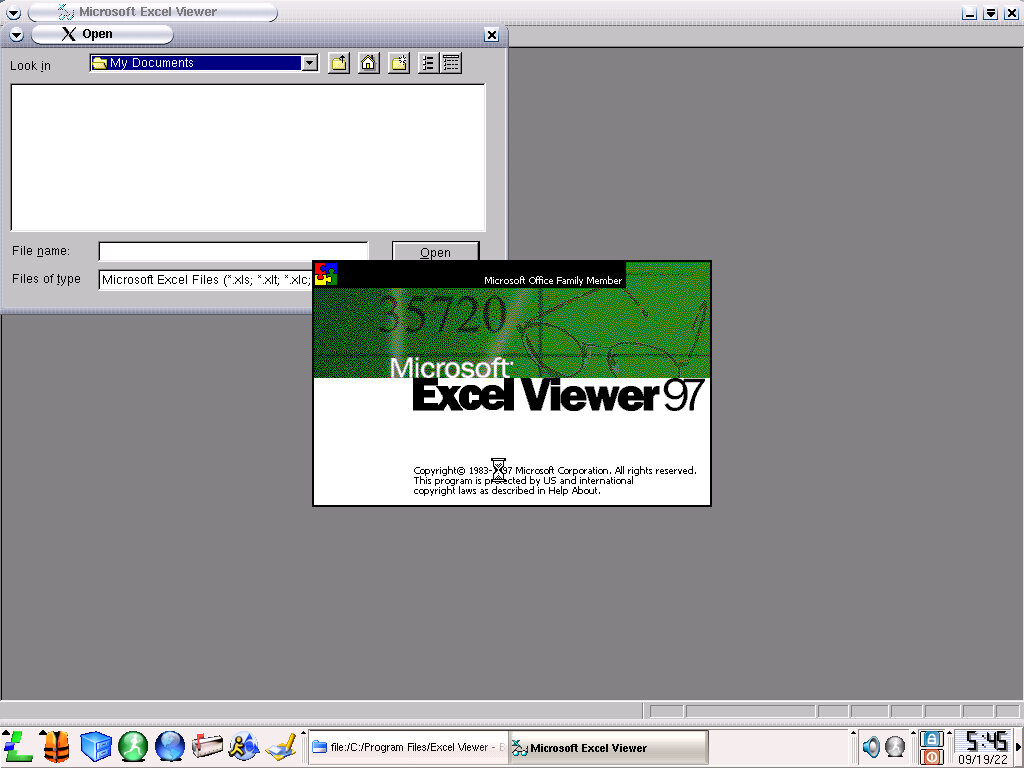Switch to the file:/C:/Program Files taskbar entry
The image size is (1024, 768).
[408, 747]
